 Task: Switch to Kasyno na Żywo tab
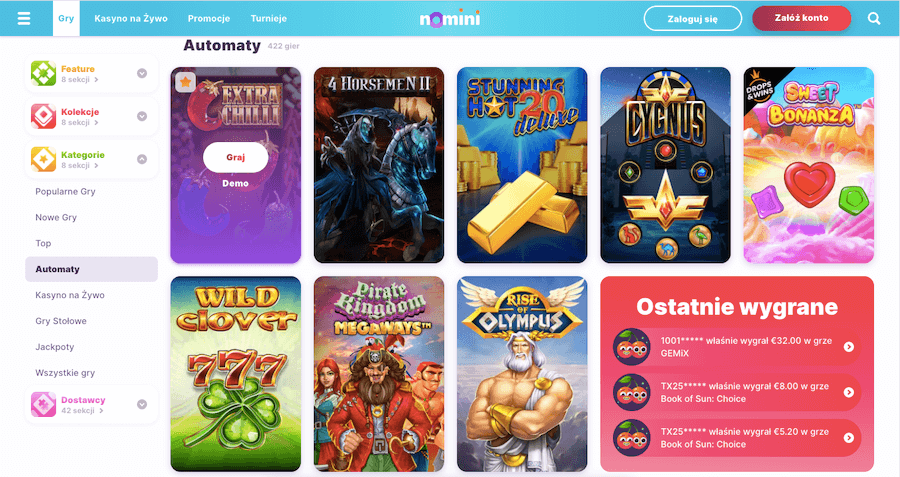[131, 18]
